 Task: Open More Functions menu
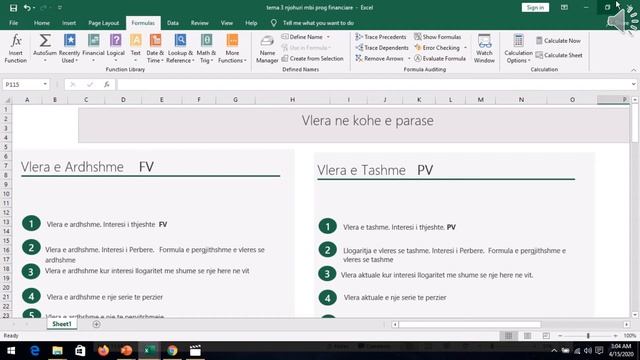tap(232, 49)
